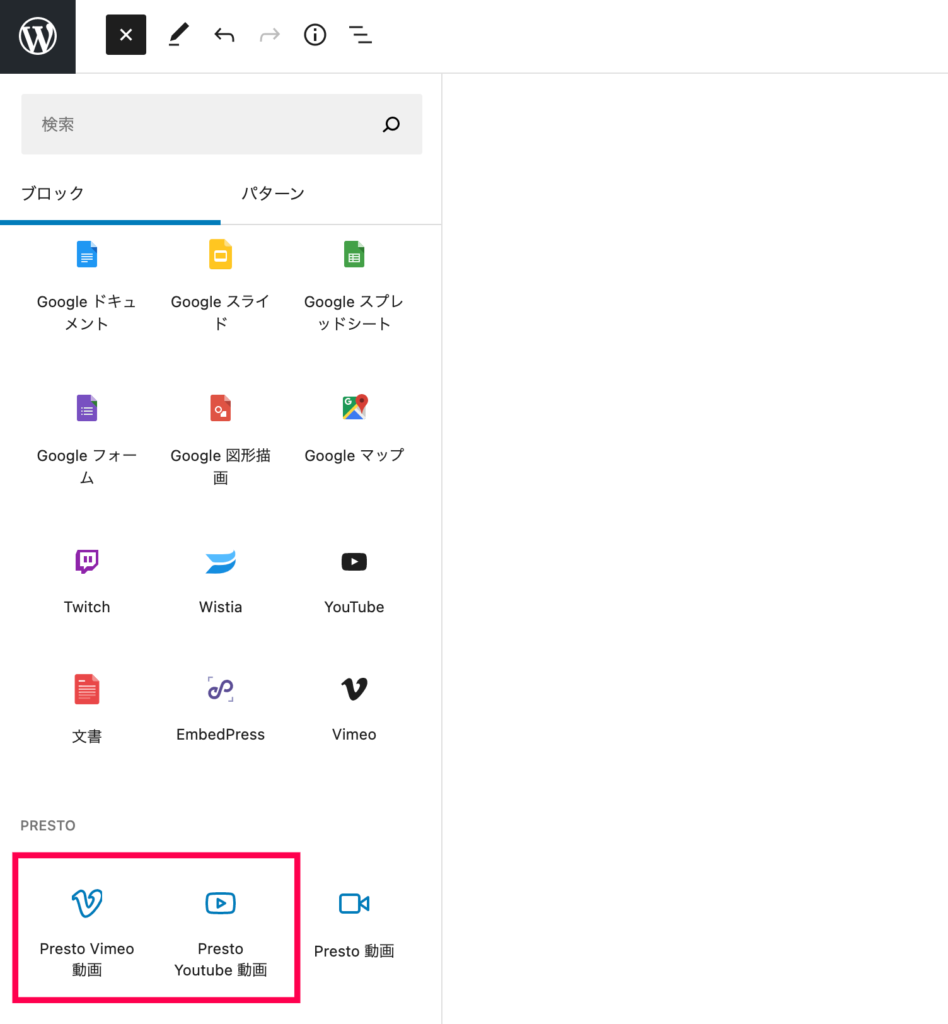This screenshot has width=948, height=1024.
Task: Insert the Google ドキュメント block
Action: (x=87, y=285)
